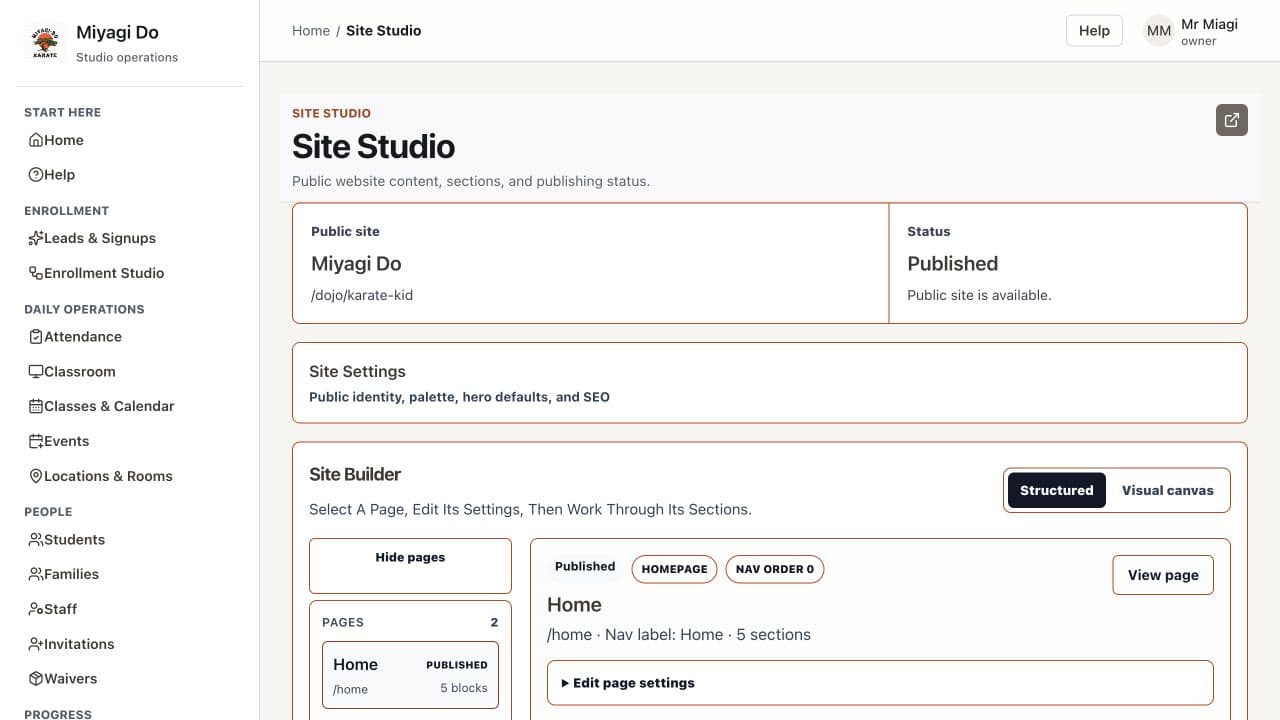Click the Families people icon
Screen dimensions: 1280x720
(36, 574)
